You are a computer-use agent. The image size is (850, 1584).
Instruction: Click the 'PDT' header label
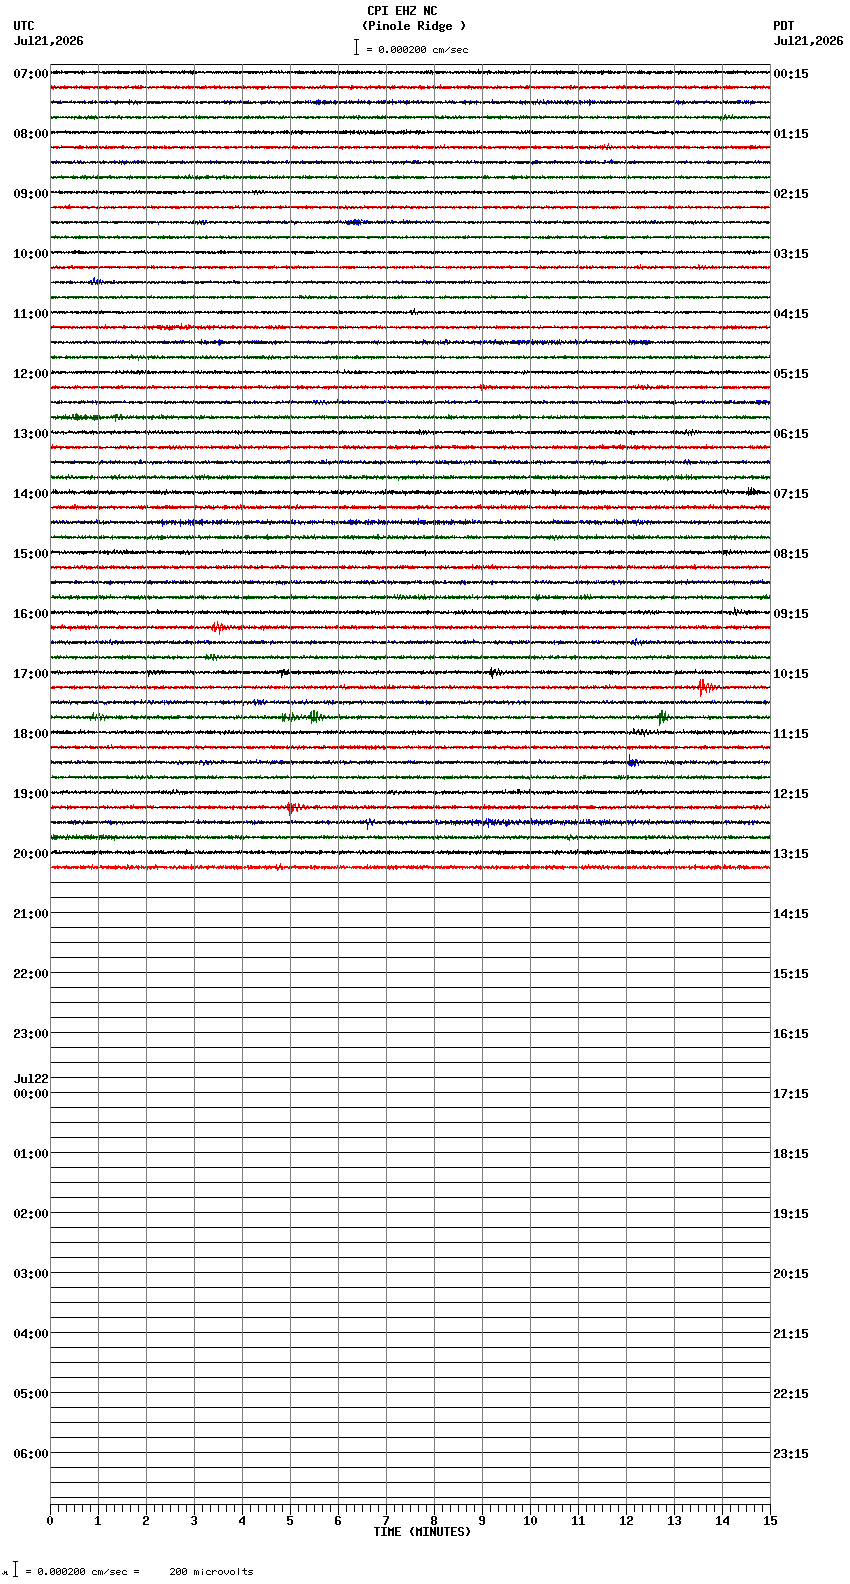tap(784, 26)
